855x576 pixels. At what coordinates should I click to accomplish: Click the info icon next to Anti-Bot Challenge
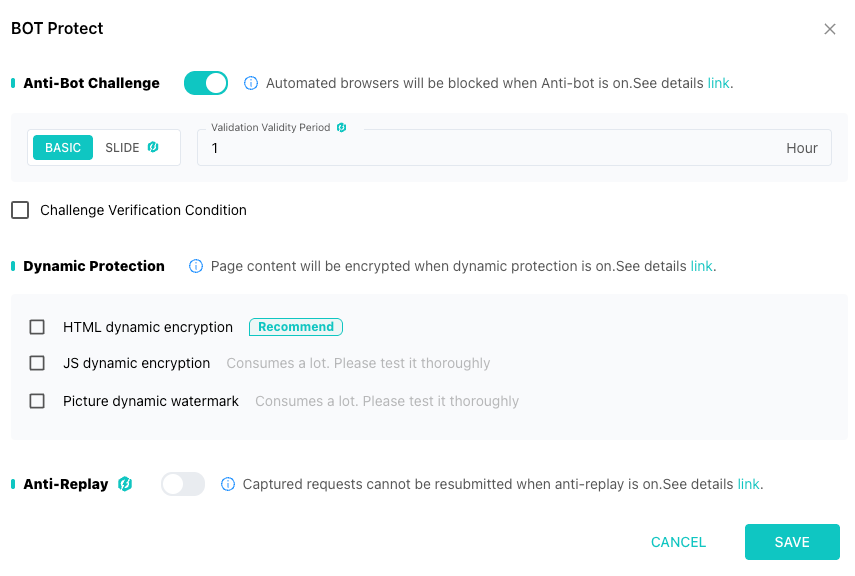tap(251, 83)
